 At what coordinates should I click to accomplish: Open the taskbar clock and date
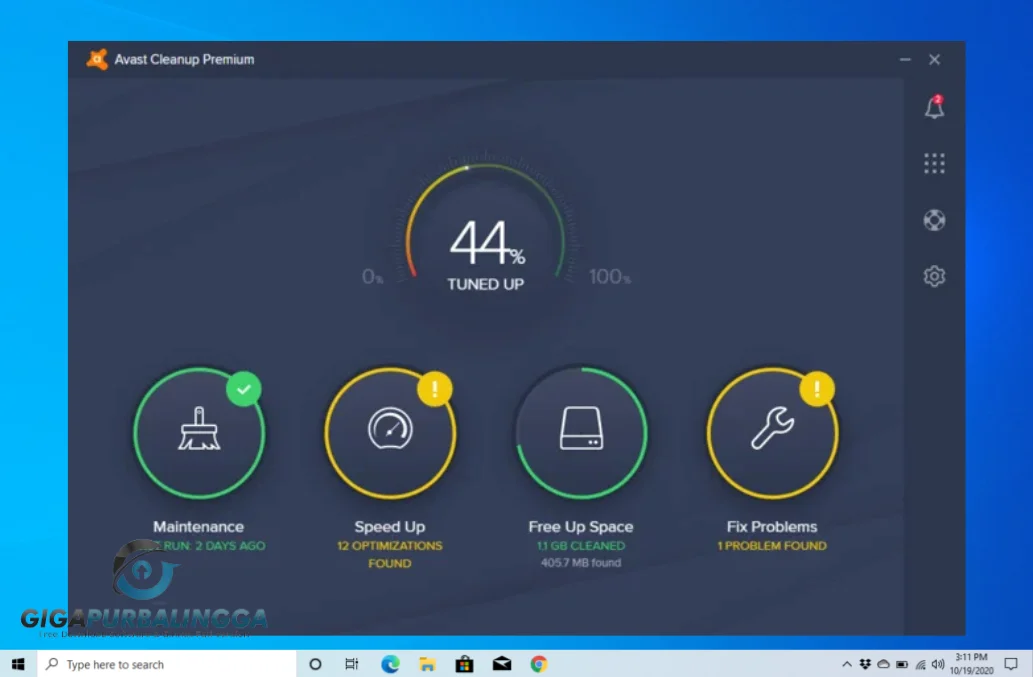[x=971, y=664]
